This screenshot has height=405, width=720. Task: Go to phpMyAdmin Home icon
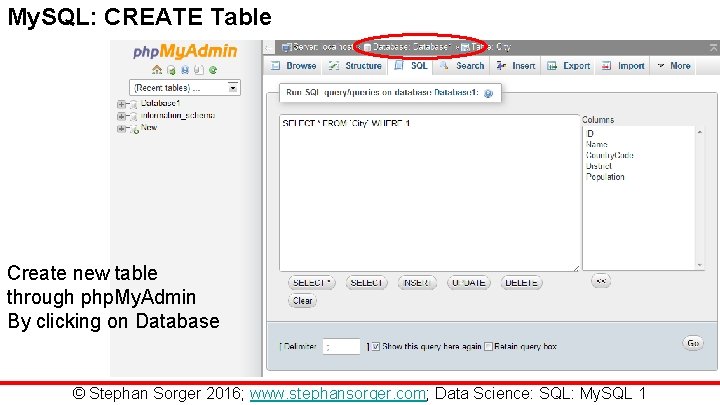(157, 70)
